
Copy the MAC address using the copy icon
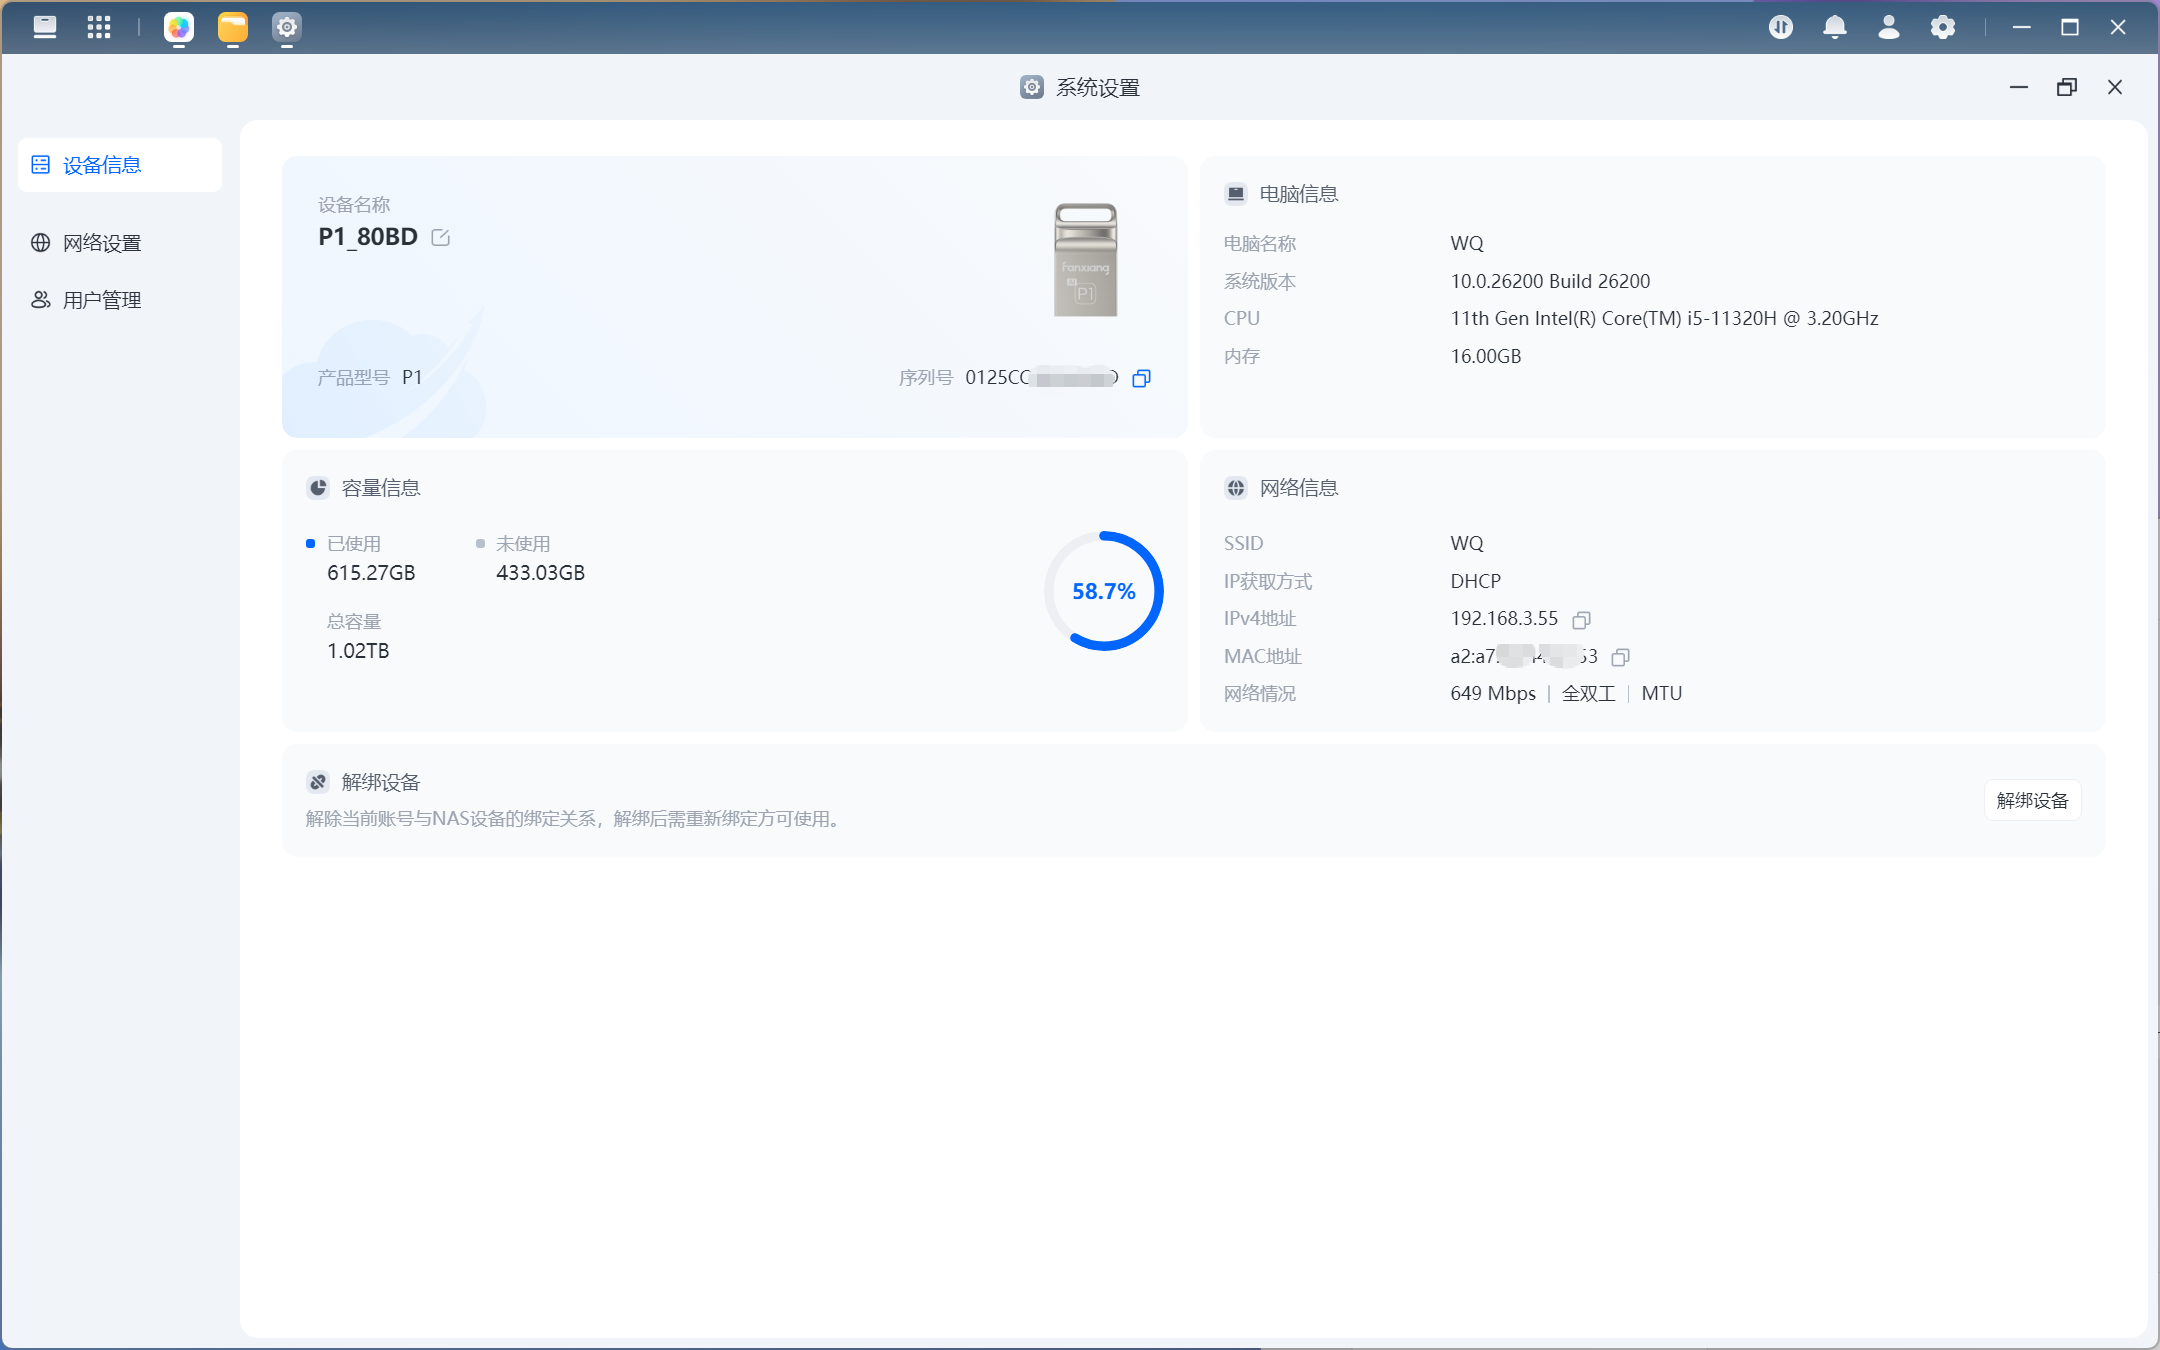point(1621,657)
